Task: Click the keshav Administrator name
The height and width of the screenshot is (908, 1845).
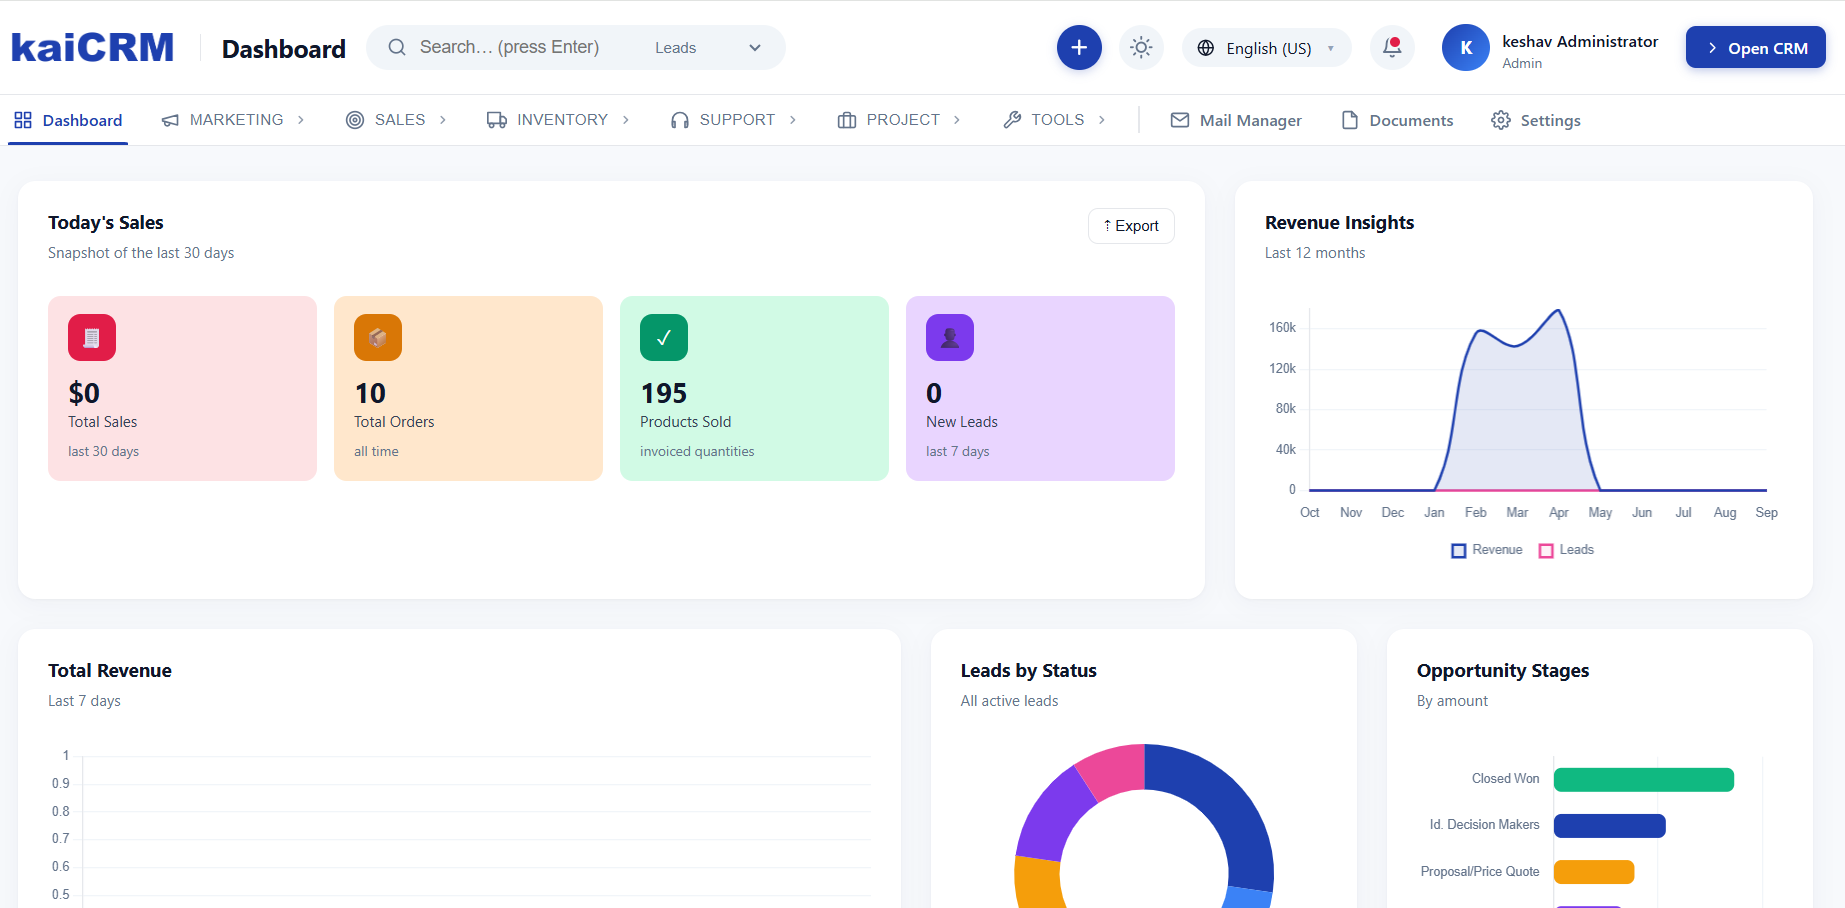Action: click(1580, 41)
